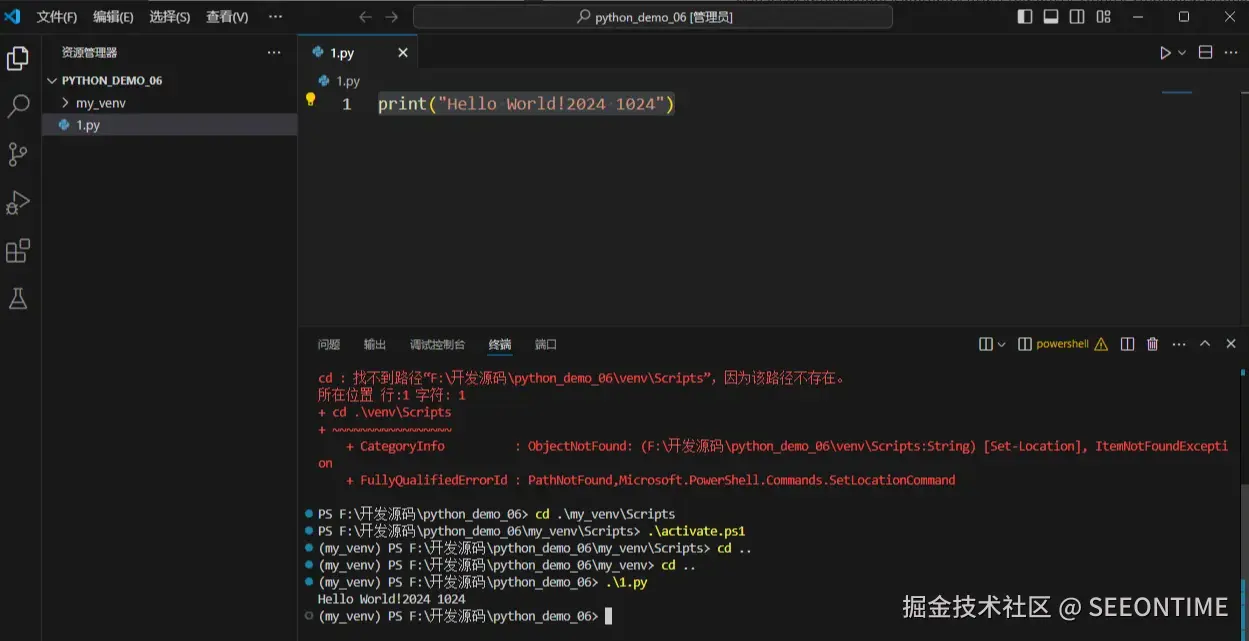Viewport: 1249px width, 641px height.
Task: Click the editor minimap
Action: click(x=1177, y=92)
